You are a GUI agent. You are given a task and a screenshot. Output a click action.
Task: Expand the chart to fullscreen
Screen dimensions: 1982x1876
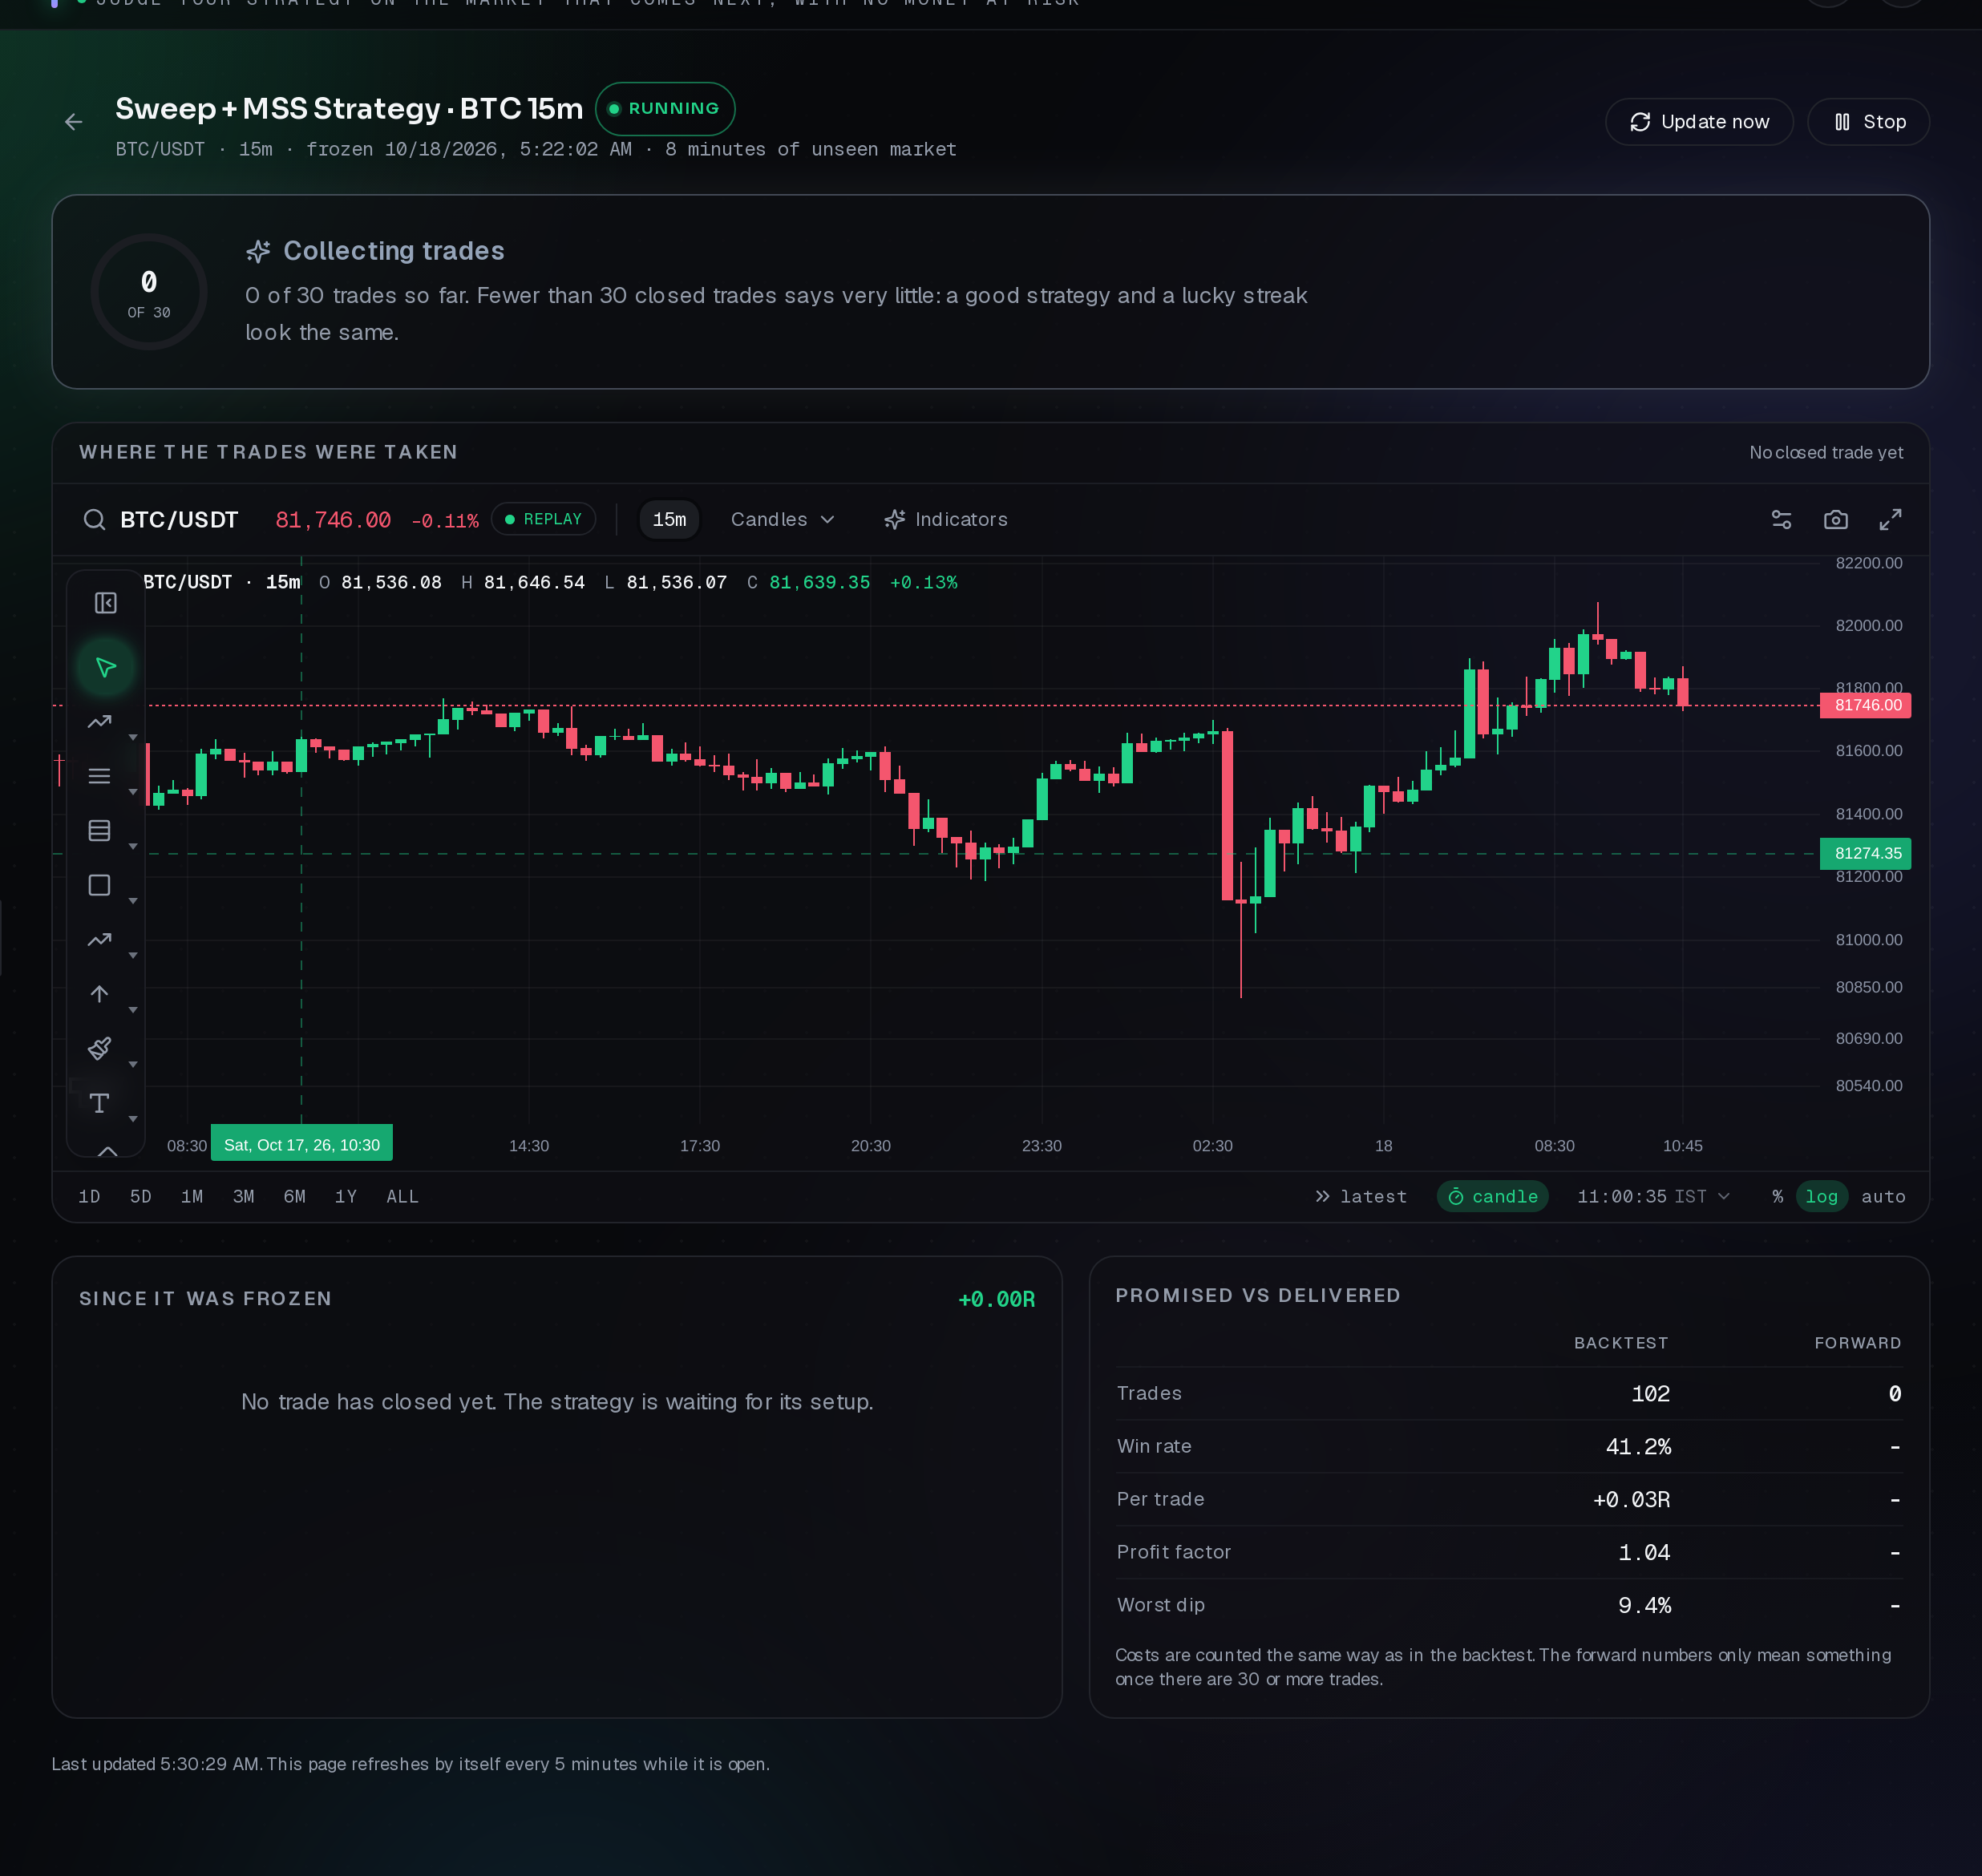click(x=1890, y=519)
